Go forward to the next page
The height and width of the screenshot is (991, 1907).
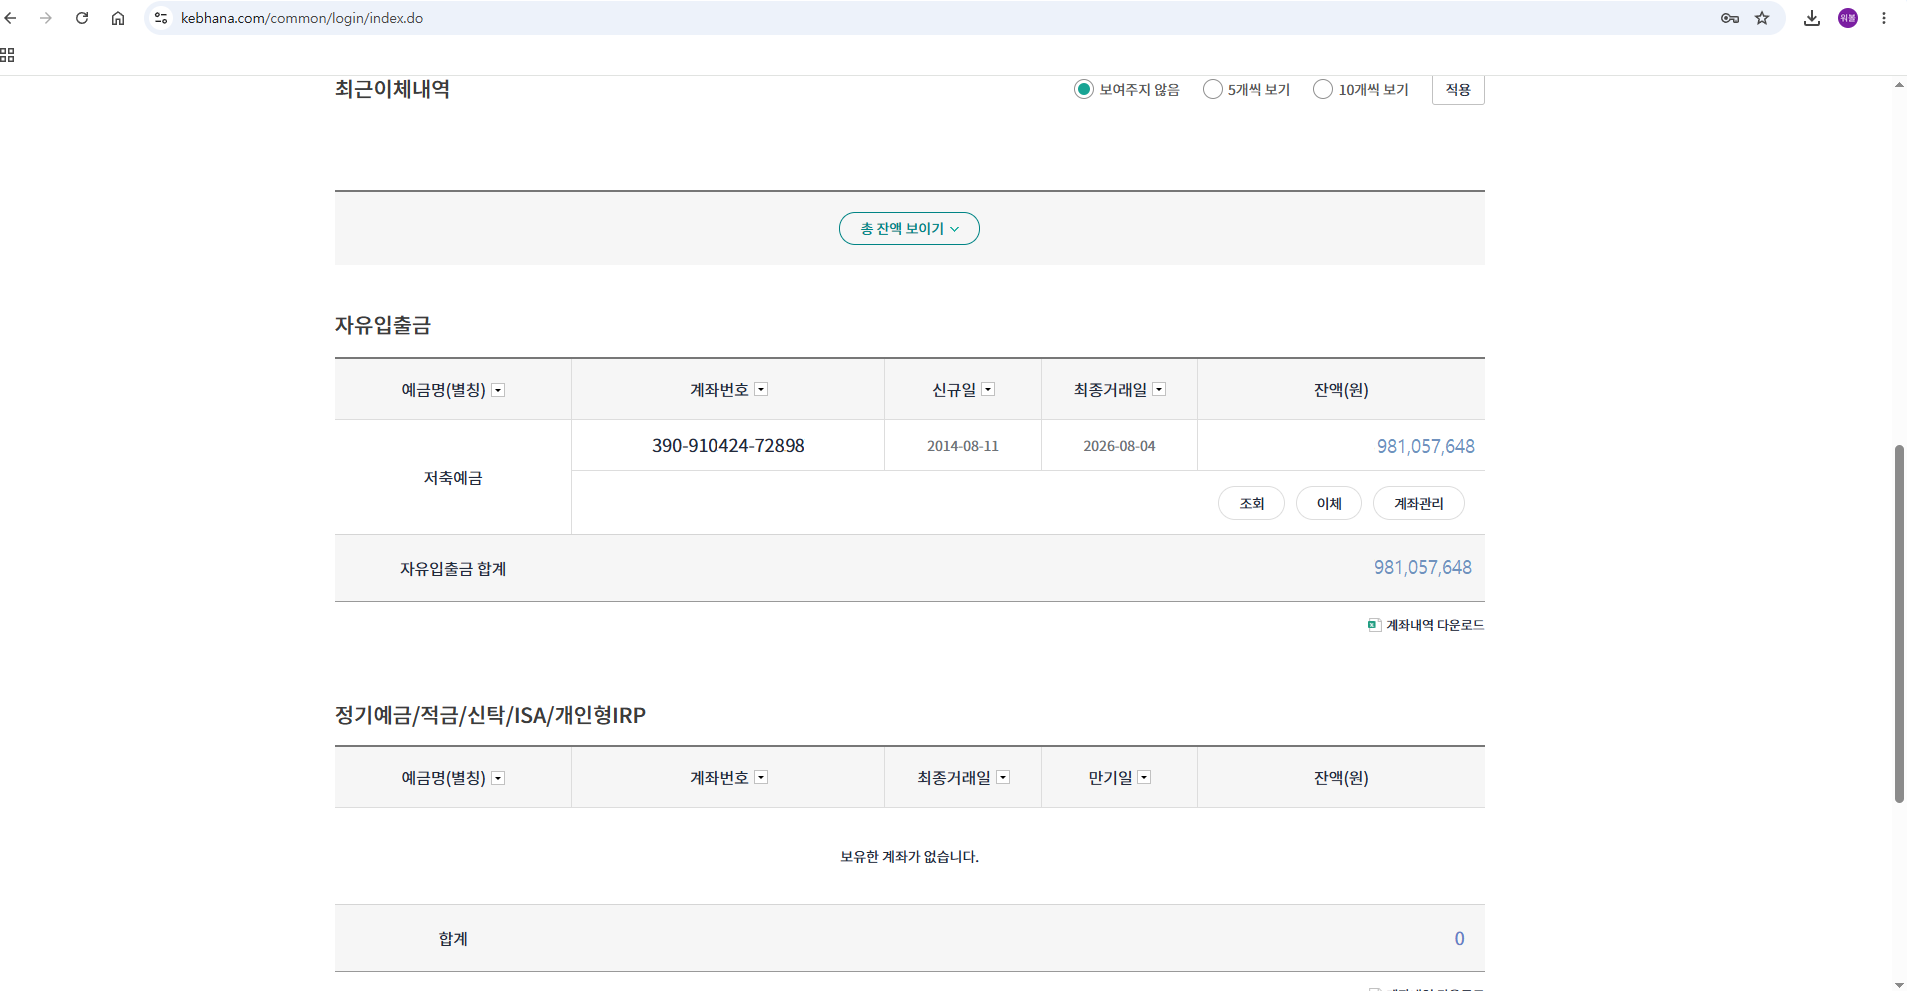point(46,18)
